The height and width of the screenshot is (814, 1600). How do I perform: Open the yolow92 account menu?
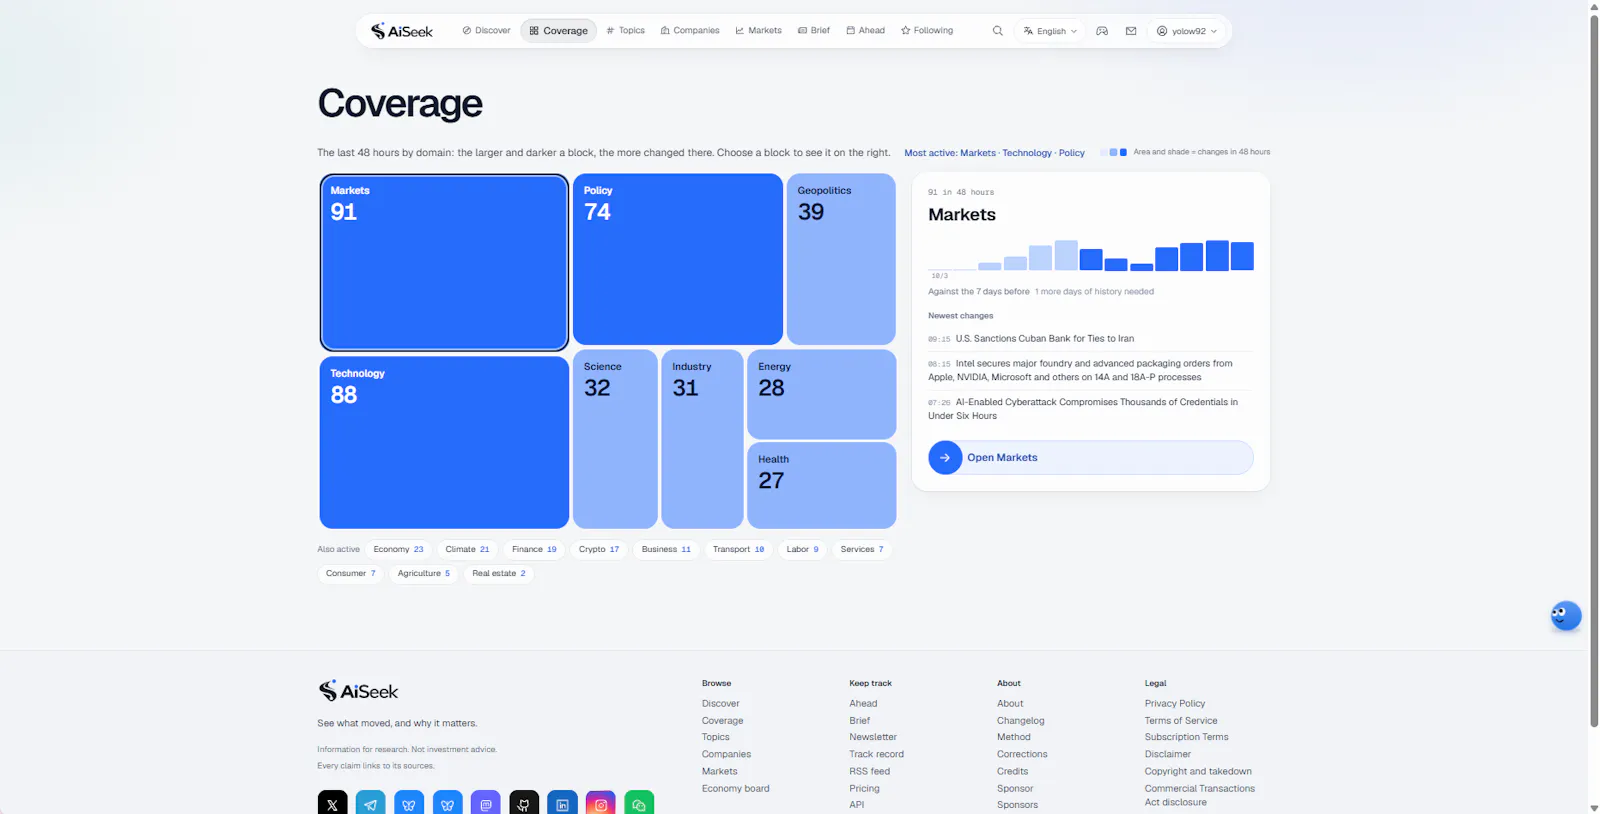point(1187,31)
